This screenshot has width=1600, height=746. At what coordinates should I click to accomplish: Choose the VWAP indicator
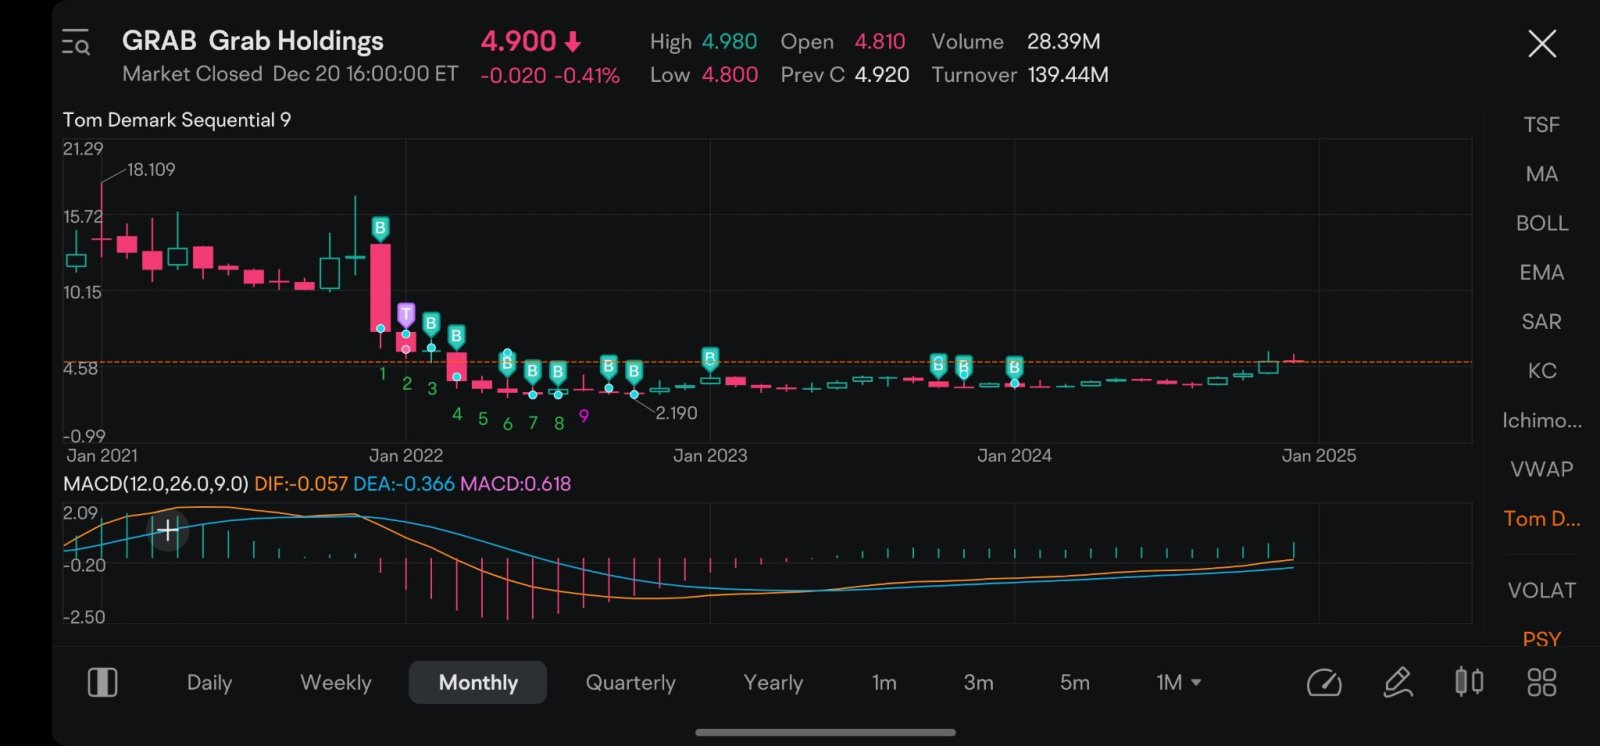click(1541, 469)
